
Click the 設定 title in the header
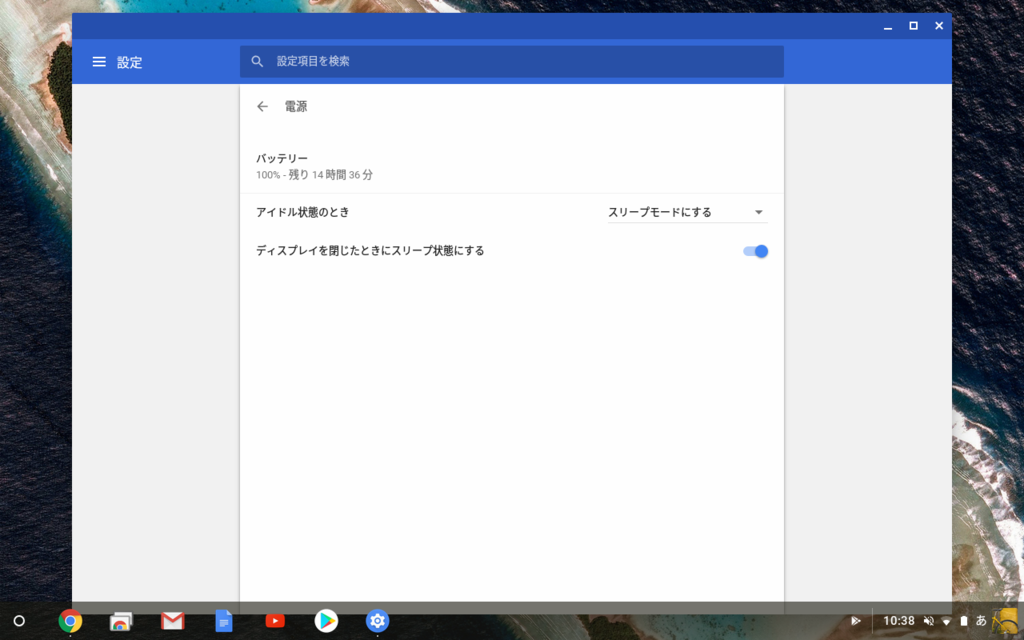[x=129, y=63]
